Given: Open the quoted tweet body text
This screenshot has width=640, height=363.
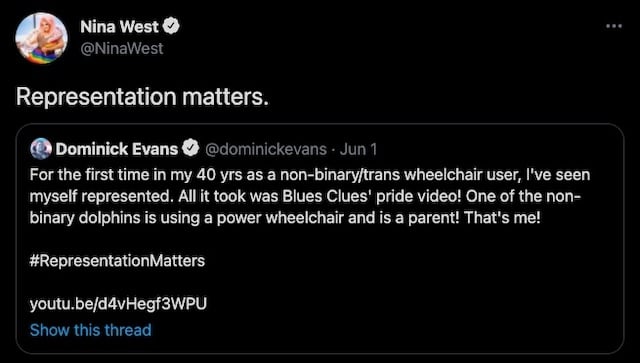Looking at the screenshot, I should click(x=310, y=196).
